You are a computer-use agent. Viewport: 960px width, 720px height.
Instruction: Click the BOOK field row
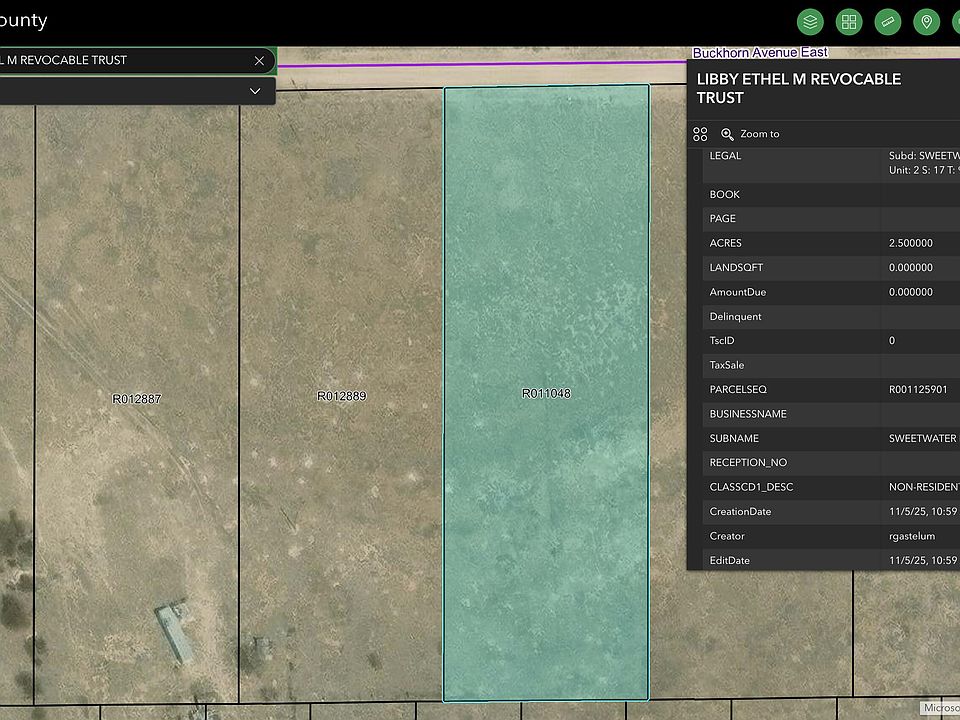coord(831,195)
